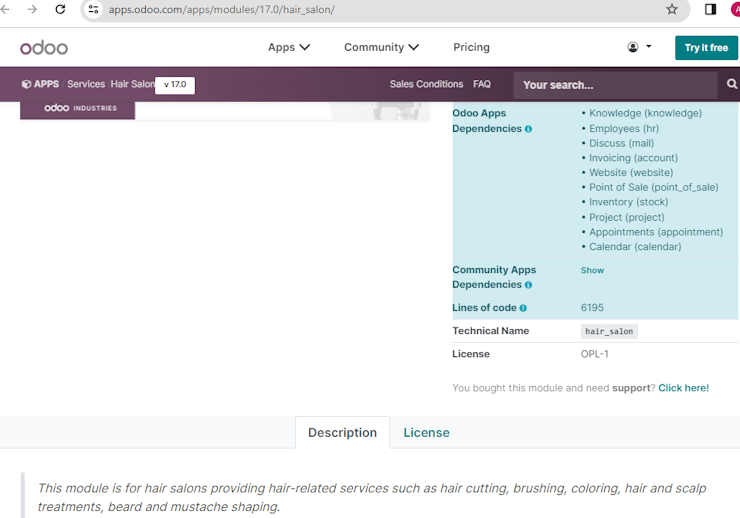Click the search magnifier icon
The height and width of the screenshot is (518, 740).
732,84
